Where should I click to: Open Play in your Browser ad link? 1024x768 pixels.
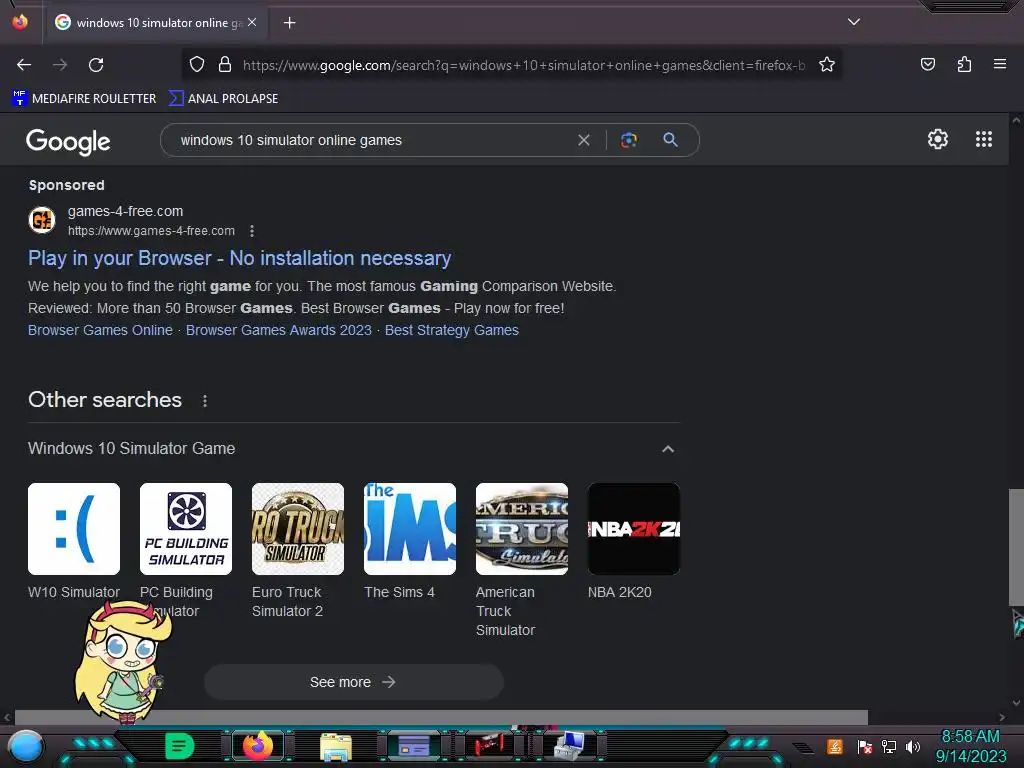pyautogui.click(x=240, y=258)
